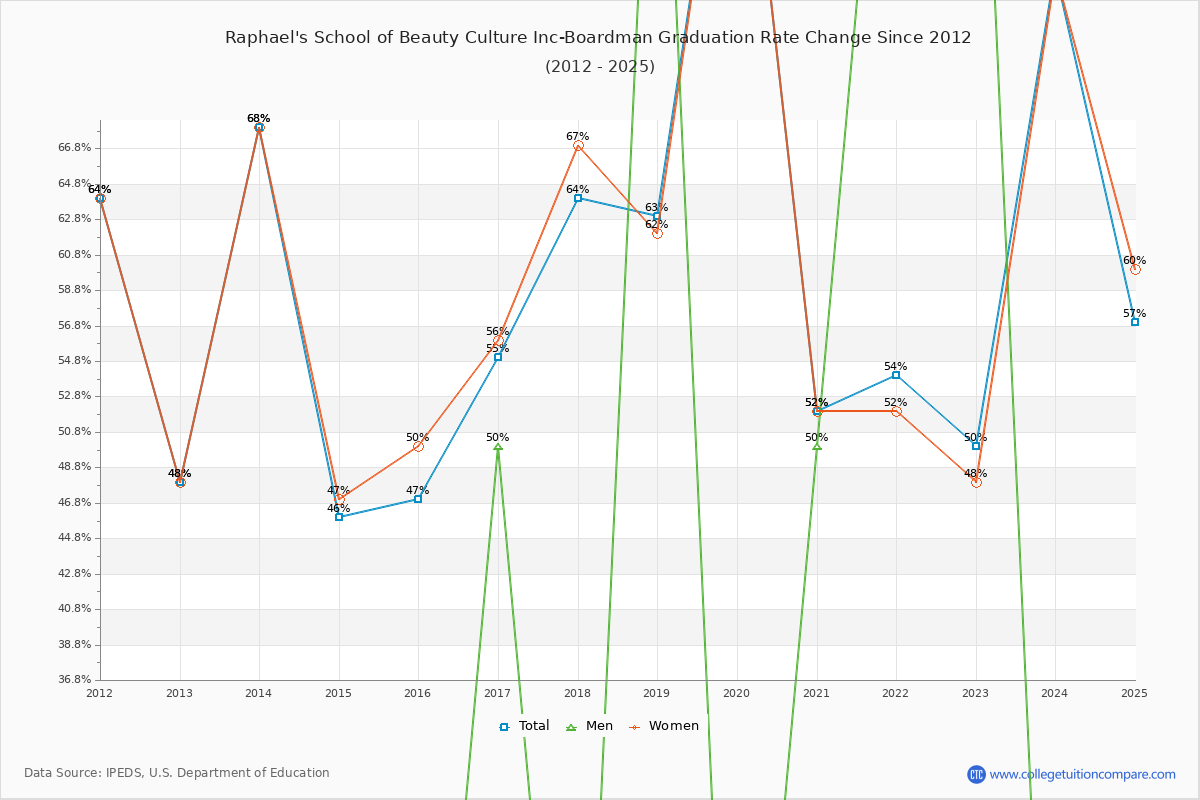Click the 2020 x-axis label
This screenshot has height=800, width=1200.
[737, 693]
